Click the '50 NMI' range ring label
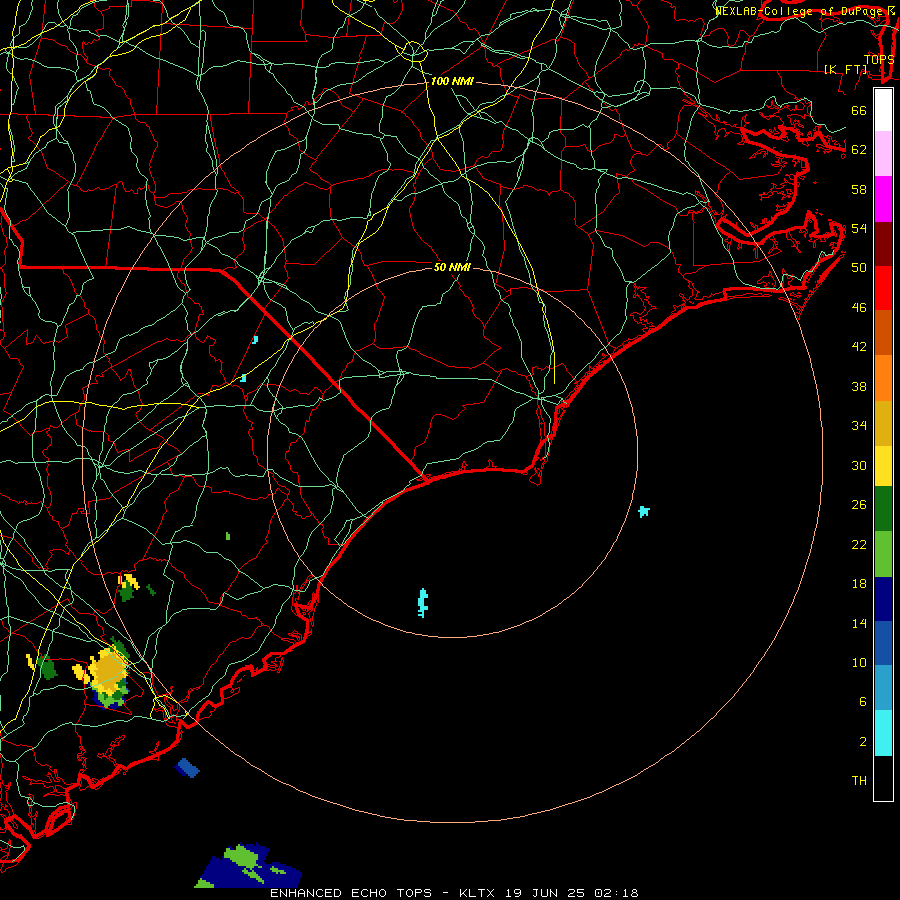Image resolution: width=900 pixels, height=900 pixels. point(452,267)
